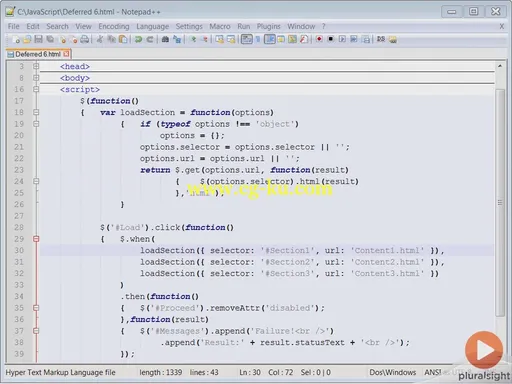
Task: Run macro multiple times toolbar icon
Action: click(354, 39)
